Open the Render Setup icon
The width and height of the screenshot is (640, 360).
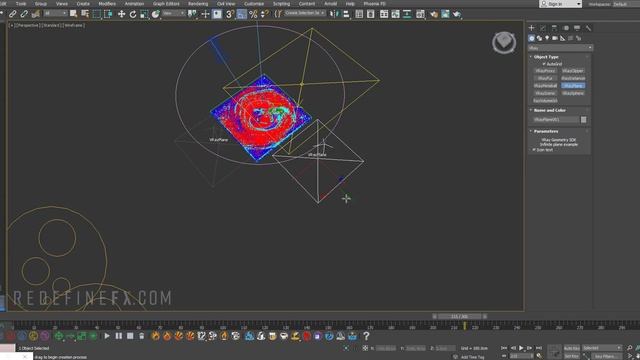(x=433, y=14)
